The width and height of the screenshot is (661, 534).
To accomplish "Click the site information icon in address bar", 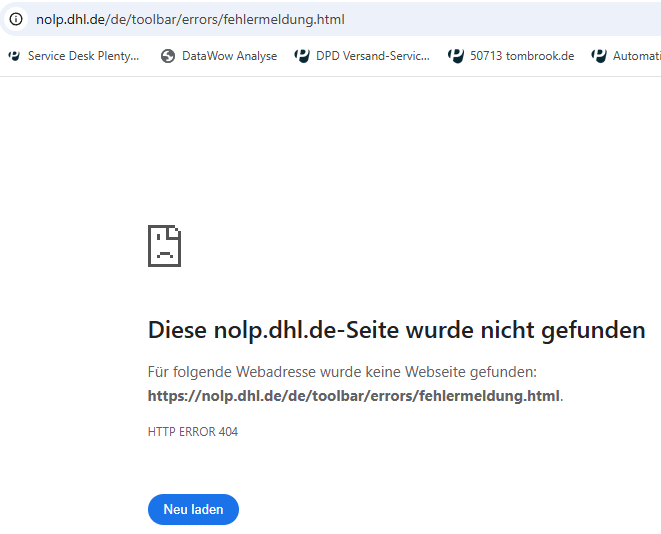I will pos(15,19).
